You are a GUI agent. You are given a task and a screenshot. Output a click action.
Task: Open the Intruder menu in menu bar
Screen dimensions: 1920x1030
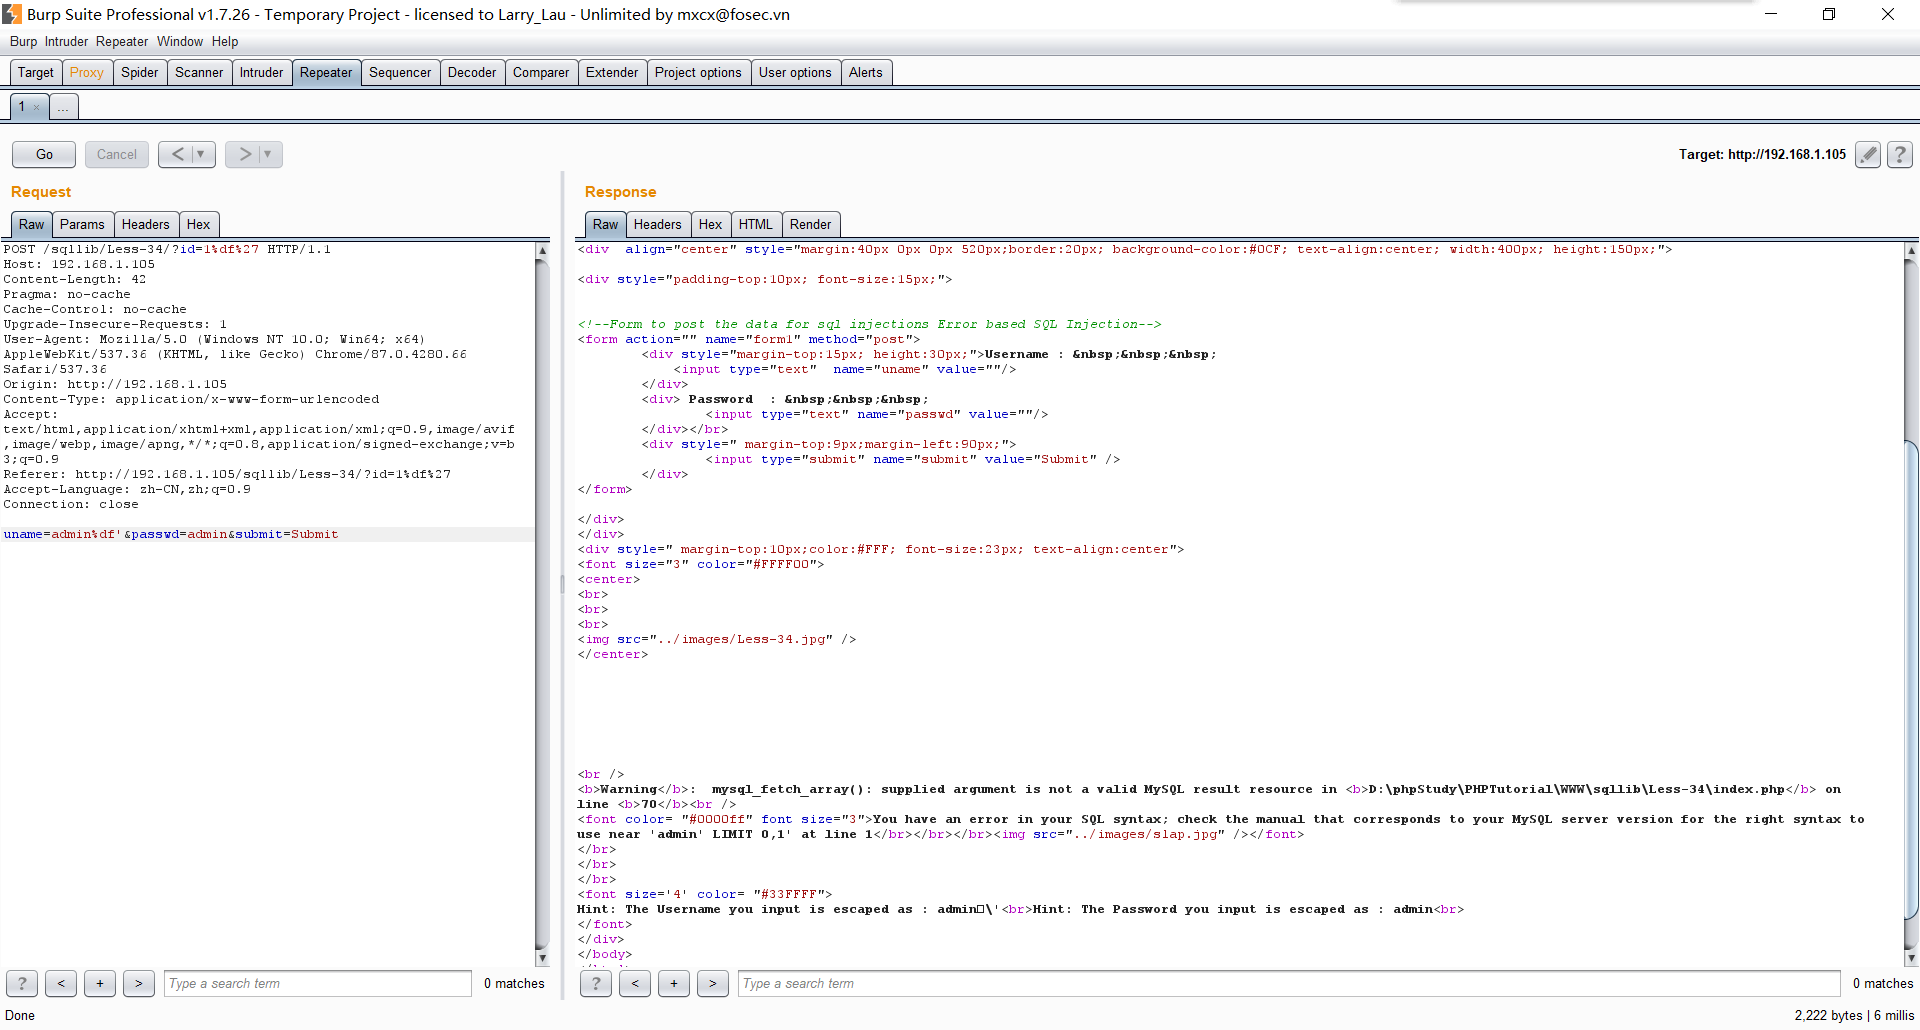tap(66, 41)
